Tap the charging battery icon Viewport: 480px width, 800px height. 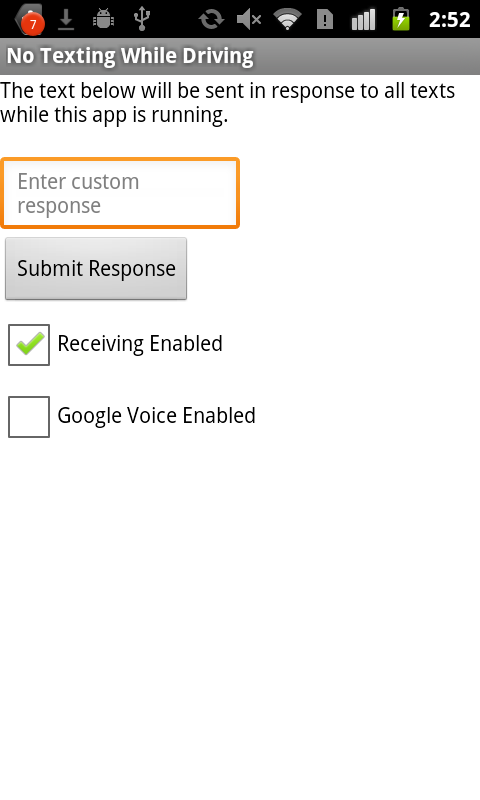(401, 19)
